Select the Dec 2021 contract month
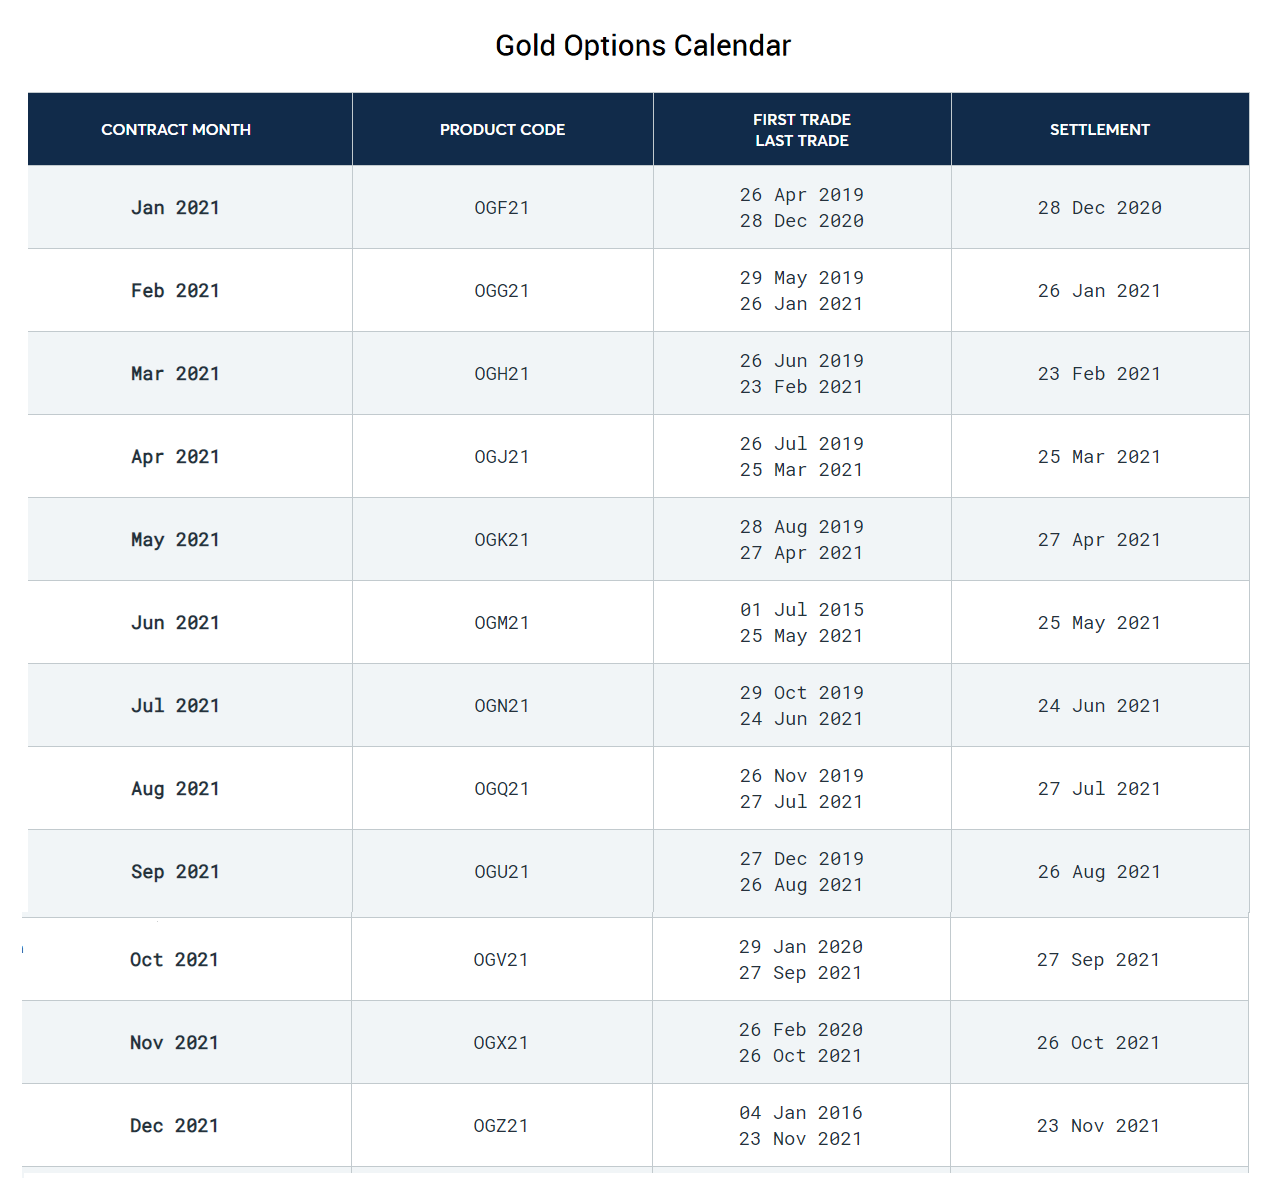 pyautogui.click(x=175, y=1125)
